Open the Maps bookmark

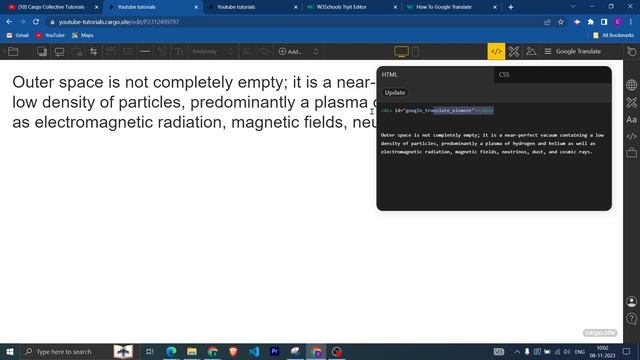coord(83,36)
